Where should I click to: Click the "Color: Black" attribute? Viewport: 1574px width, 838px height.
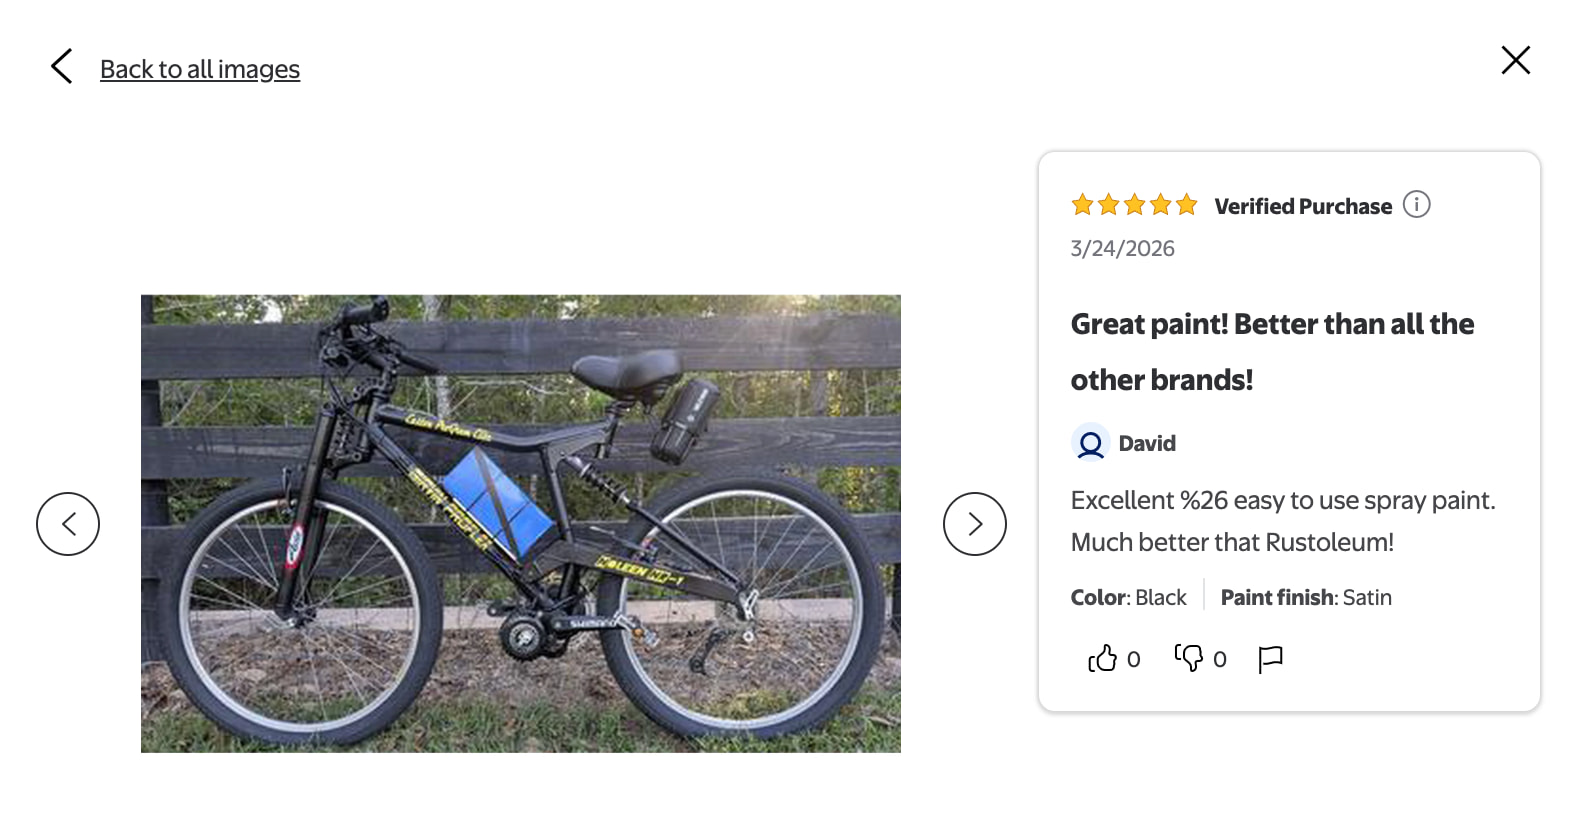click(x=1128, y=598)
